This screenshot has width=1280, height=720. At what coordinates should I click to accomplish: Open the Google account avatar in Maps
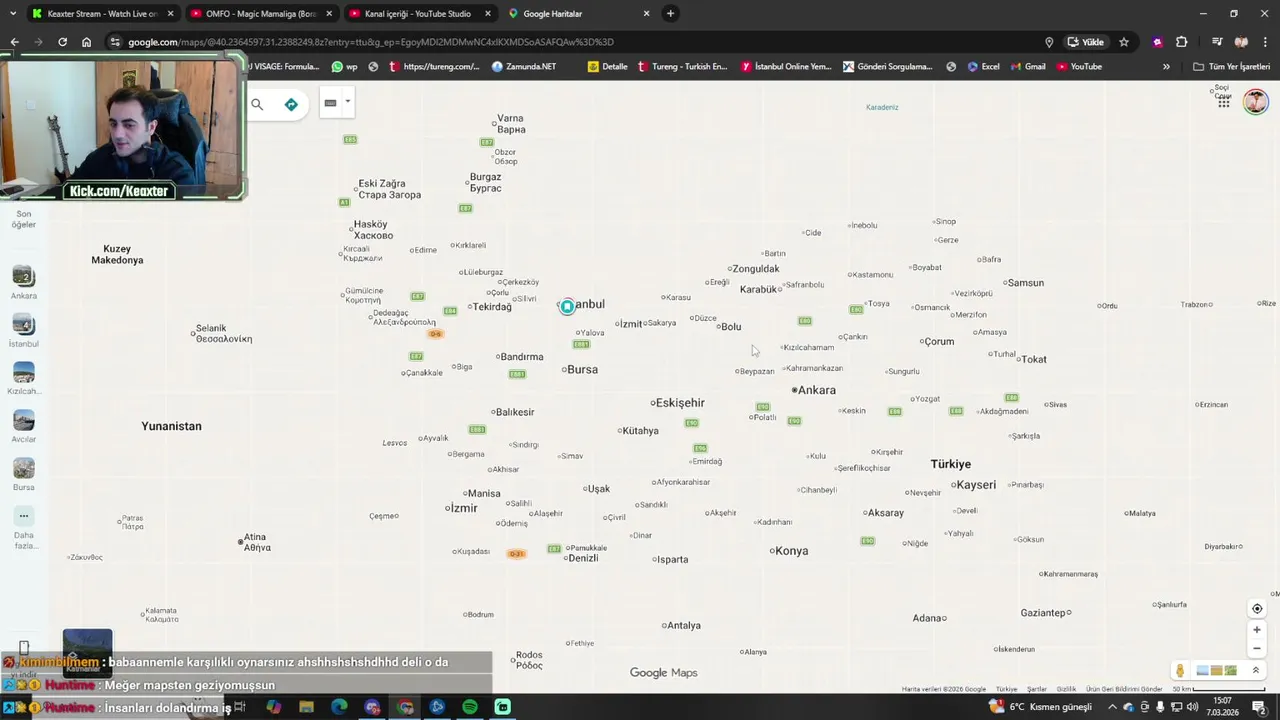[1256, 102]
